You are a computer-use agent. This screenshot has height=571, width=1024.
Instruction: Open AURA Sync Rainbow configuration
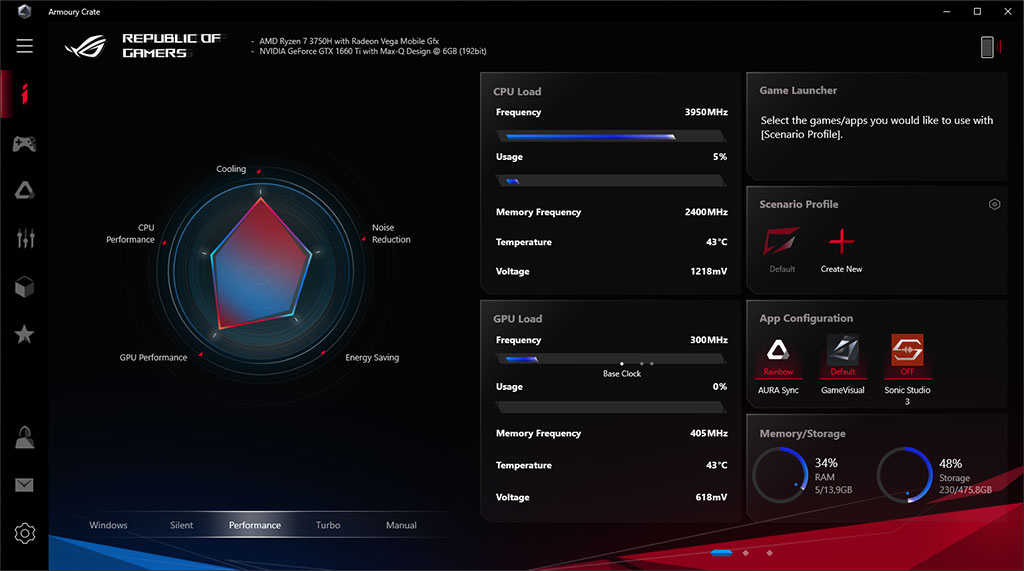click(x=778, y=355)
